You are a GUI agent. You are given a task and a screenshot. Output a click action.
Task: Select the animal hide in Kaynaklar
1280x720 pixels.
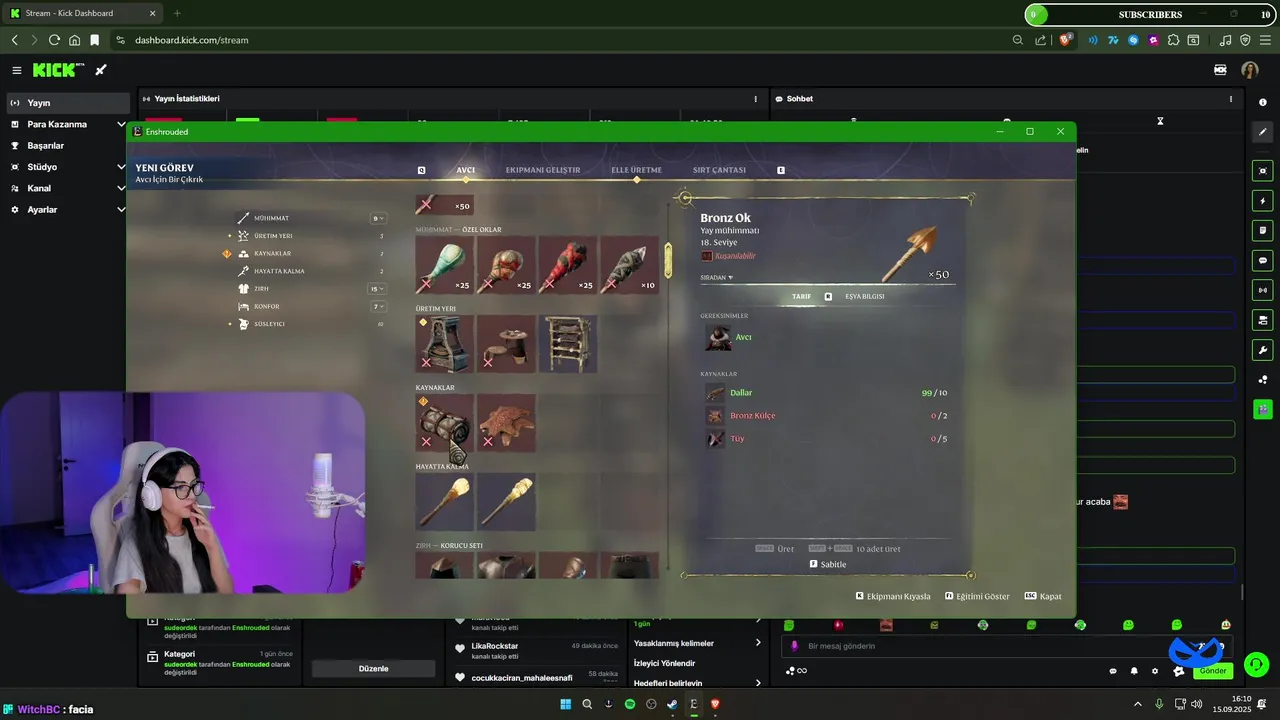tap(506, 422)
